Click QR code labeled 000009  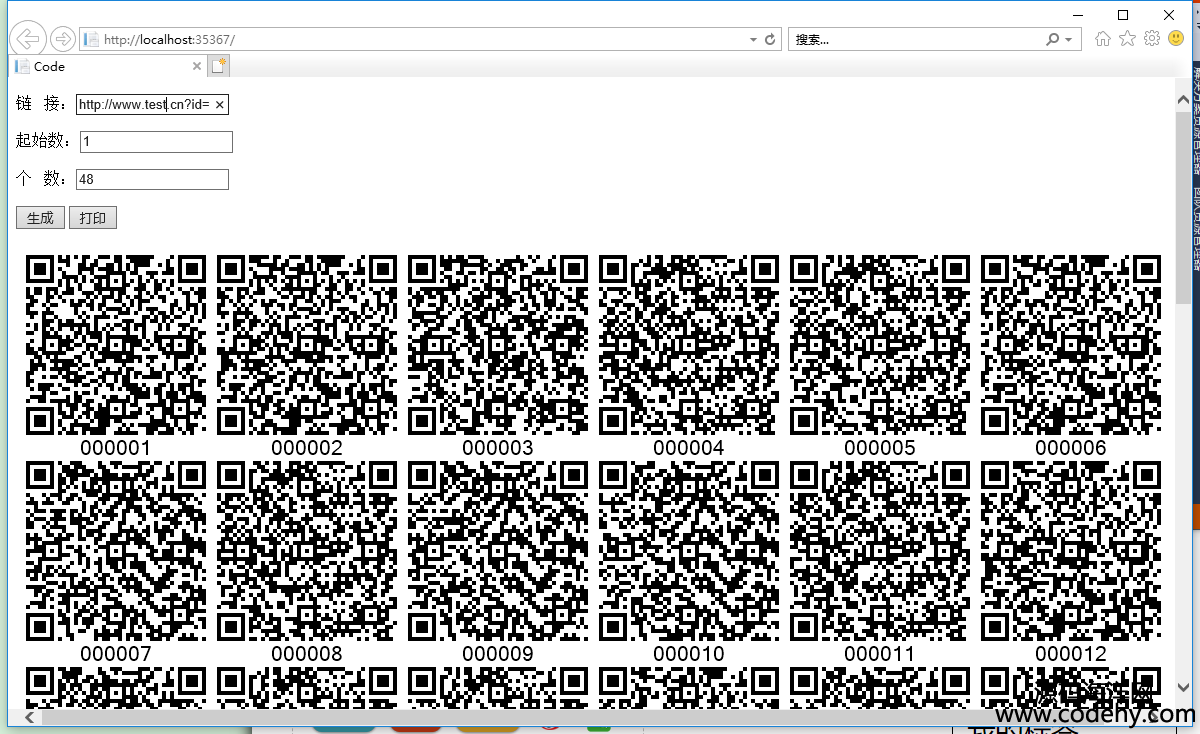pos(497,551)
